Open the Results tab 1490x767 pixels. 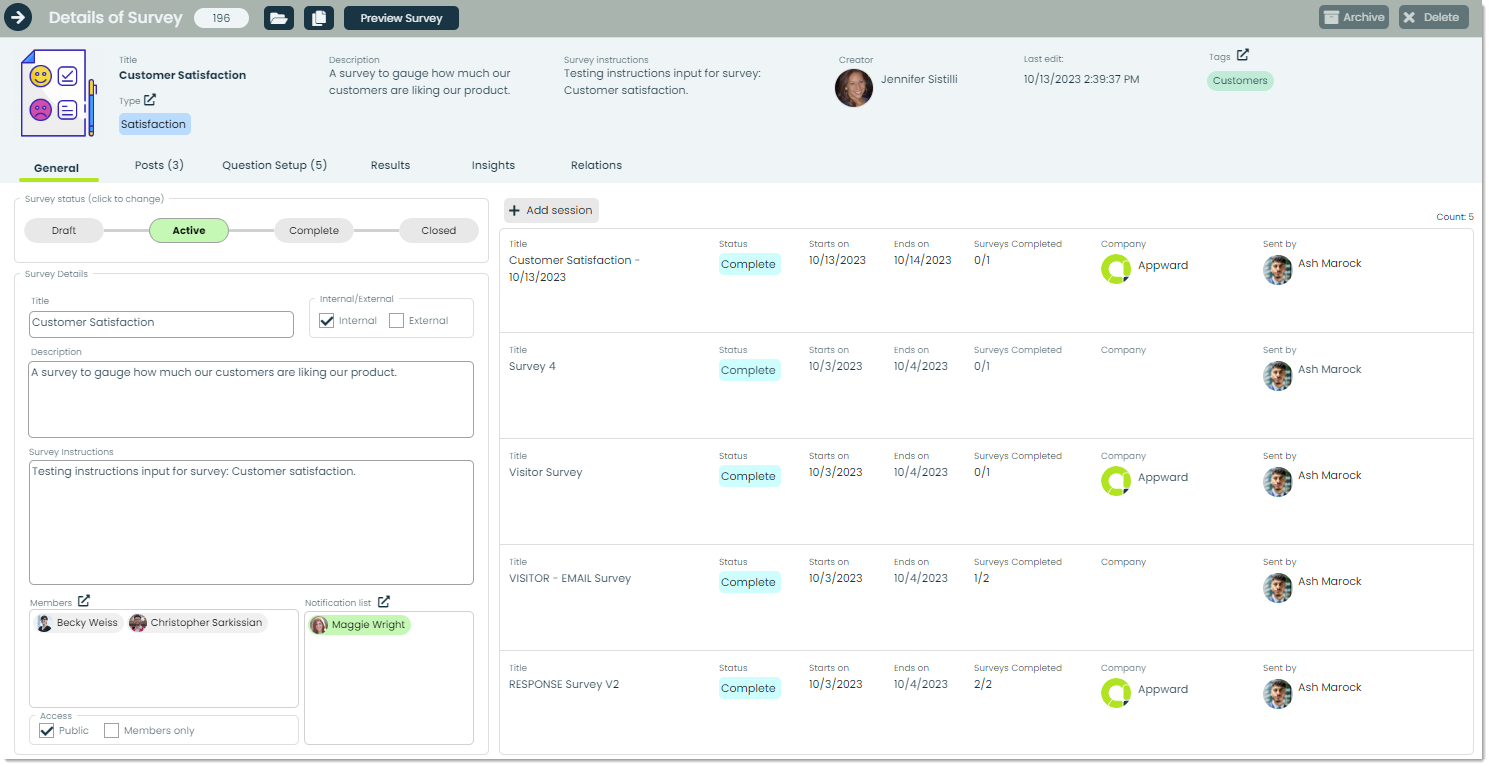pyautogui.click(x=390, y=165)
